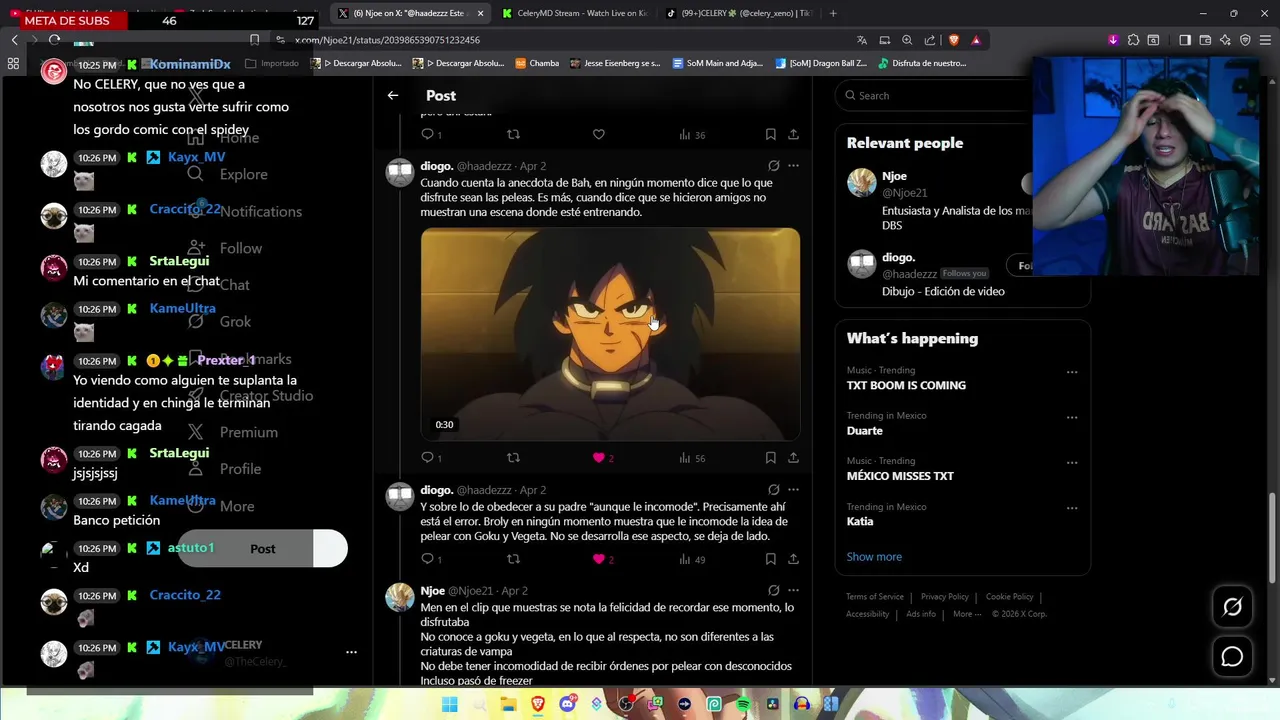1280x720 pixels.
Task: Open File Explorer from the taskbar
Action: (509, 704)
